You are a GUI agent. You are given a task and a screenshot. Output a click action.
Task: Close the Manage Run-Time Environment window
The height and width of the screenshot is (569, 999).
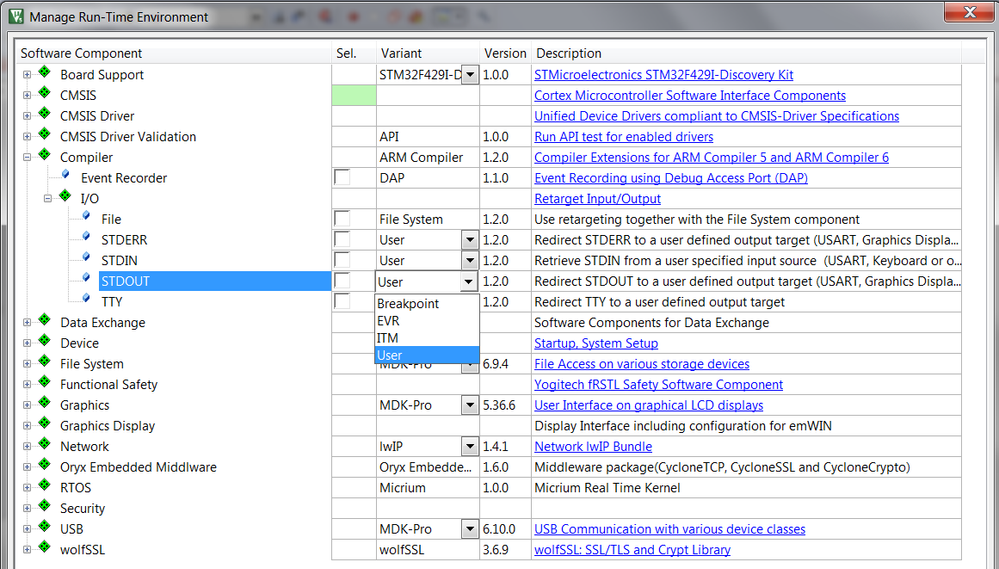[970, 12]
